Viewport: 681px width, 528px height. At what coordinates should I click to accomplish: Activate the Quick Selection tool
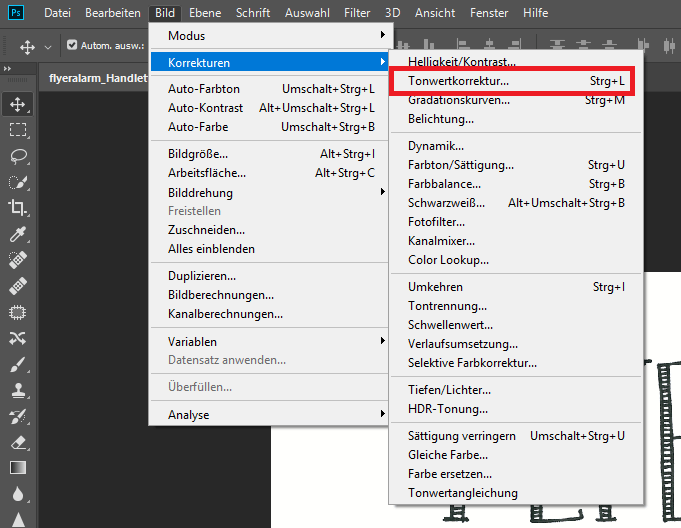[18, 182]
